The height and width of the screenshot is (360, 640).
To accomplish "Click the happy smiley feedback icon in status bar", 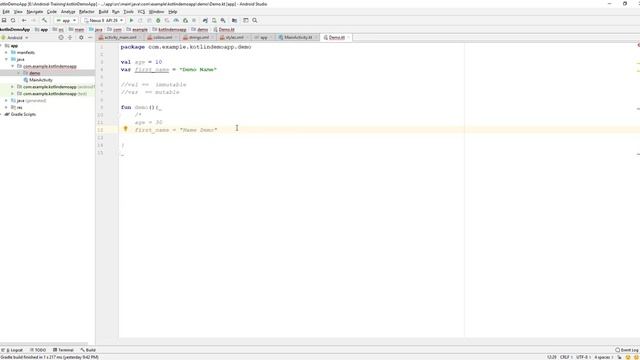I will click(628, 357).
